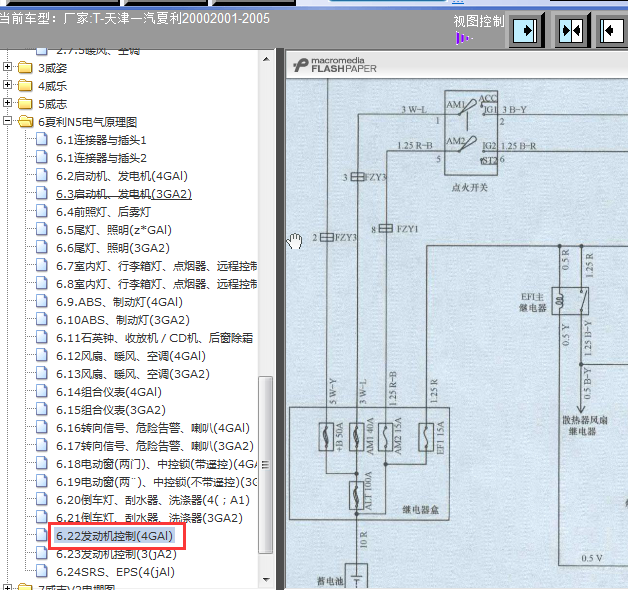Screen dimensions: 628x590
Task: Open 6.8室内灯、行李箱灯 entry
Action: pyautogui.click(x=156, y=284)
